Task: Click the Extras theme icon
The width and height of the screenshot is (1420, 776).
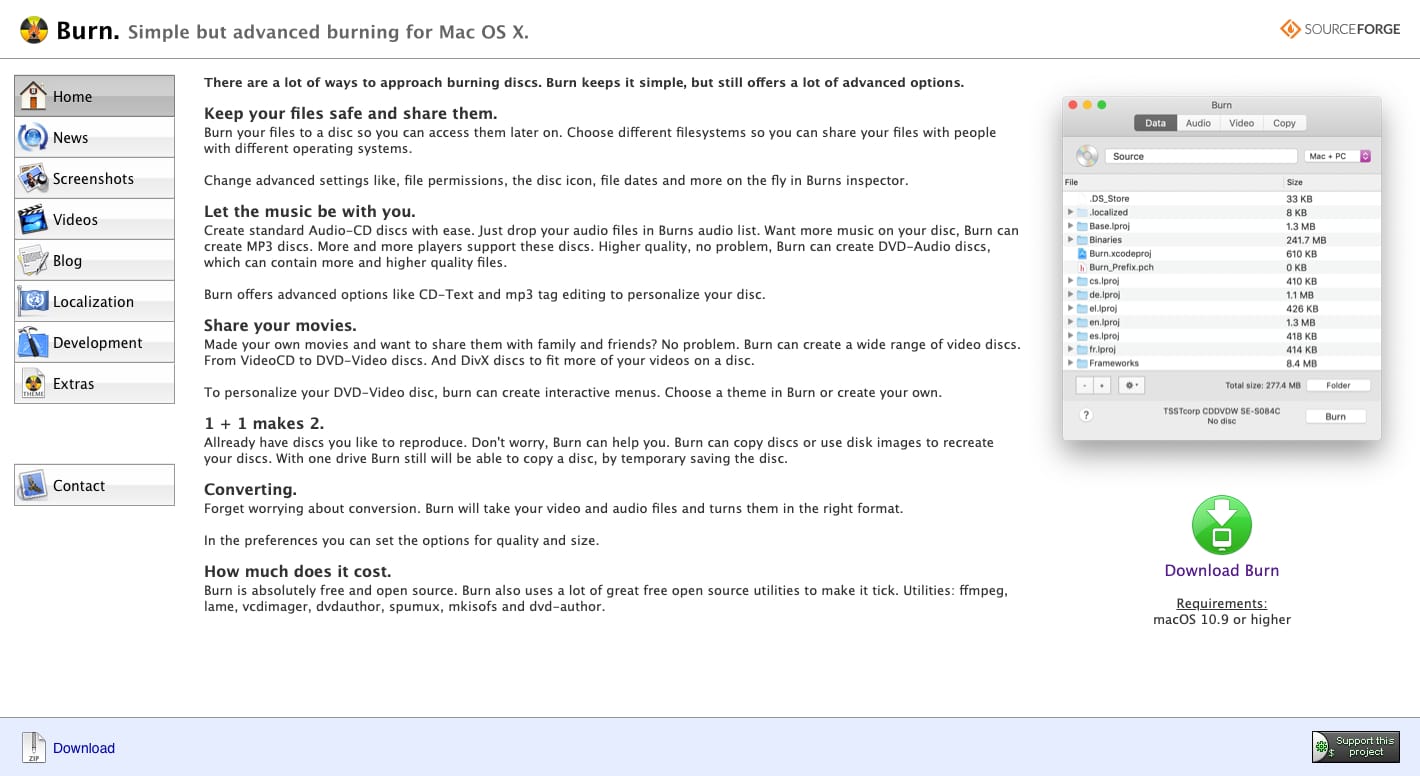Action: point(33,383)
